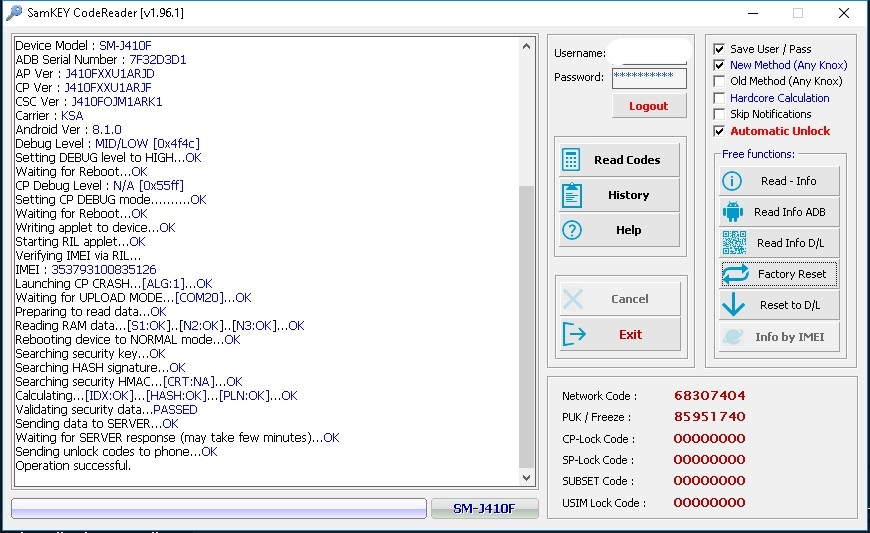Choose the Reset to D/L button
The width and height of the screenshot is (870, 533).
pos(779,305)
